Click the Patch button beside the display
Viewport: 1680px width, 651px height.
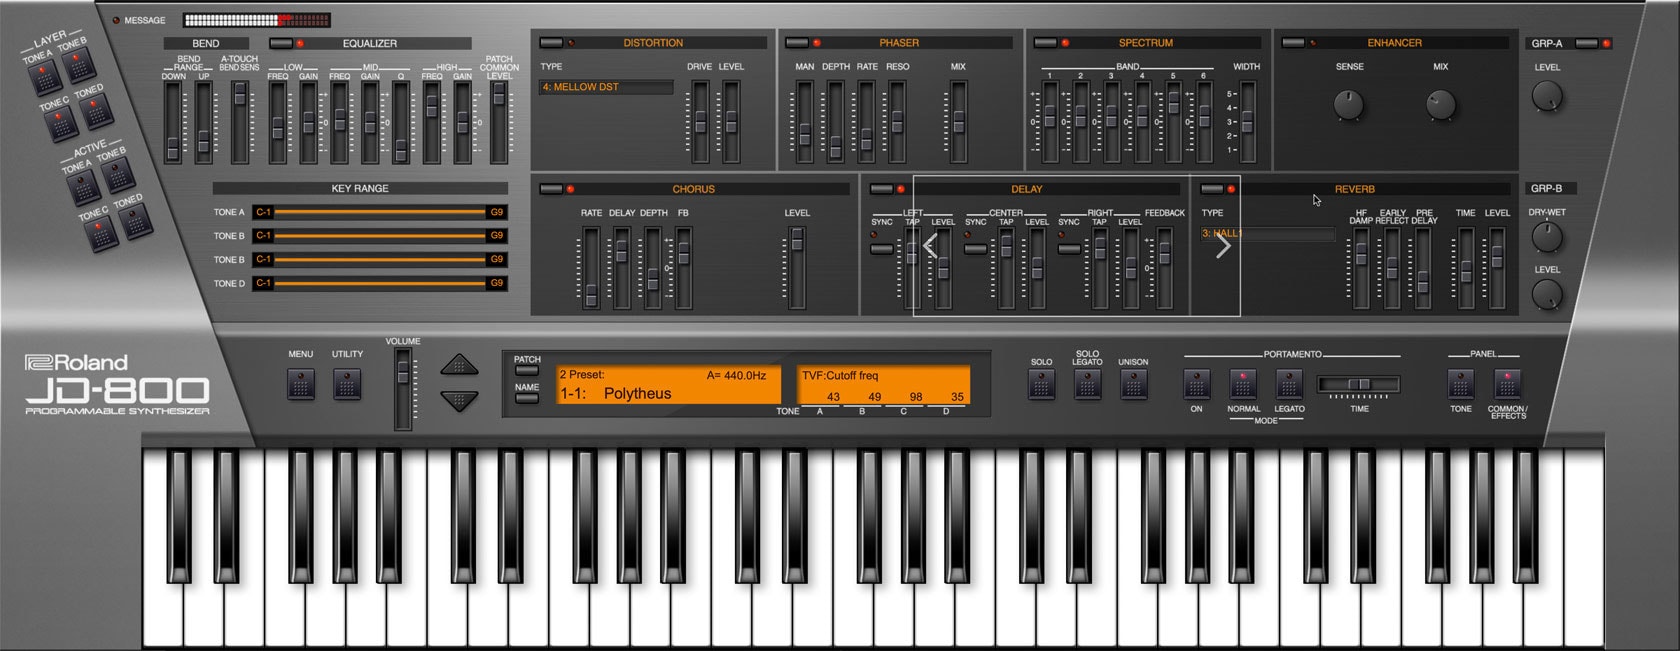click(x=527, y=370)
